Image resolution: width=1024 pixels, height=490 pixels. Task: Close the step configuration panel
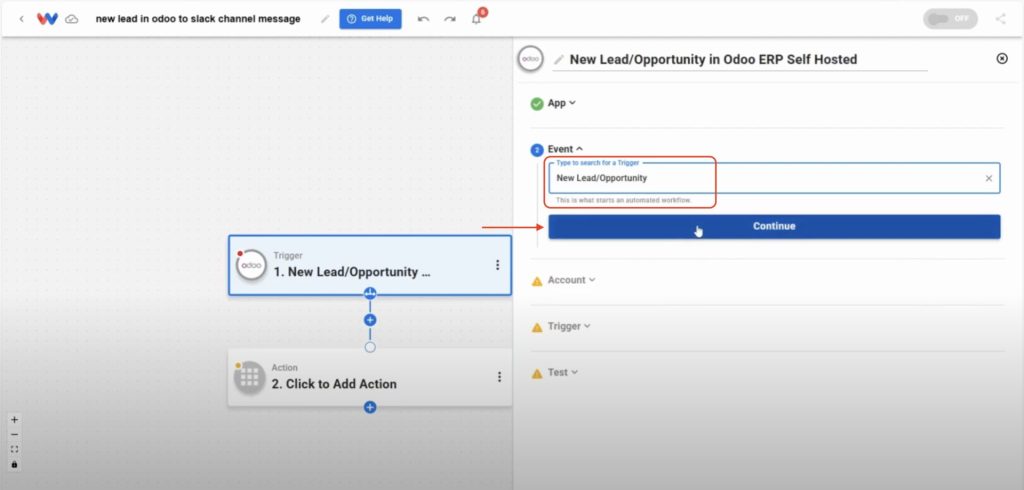pos(1002,59)
